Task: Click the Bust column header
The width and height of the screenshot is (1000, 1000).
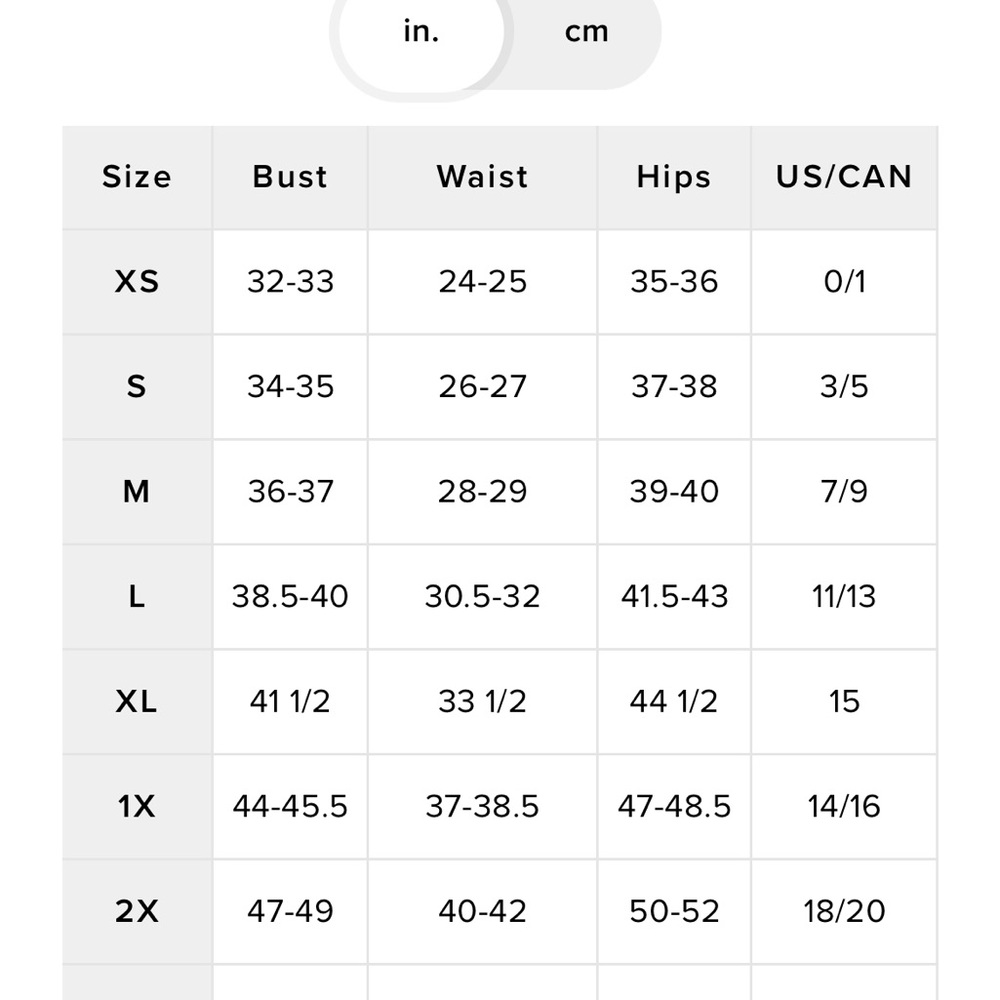Action: click(290, 177)
